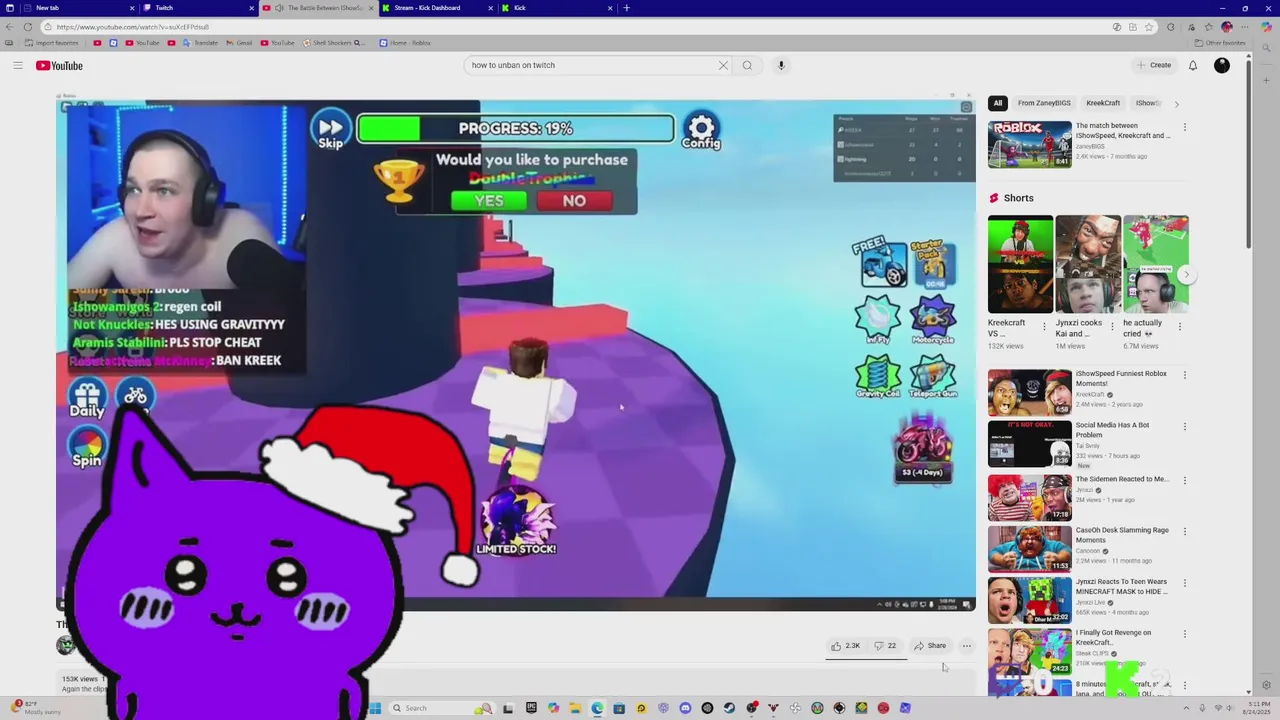Dislike the video with thumbs down
The height and width of the screenshot is (720, 1280).
(x=885, y=646)
